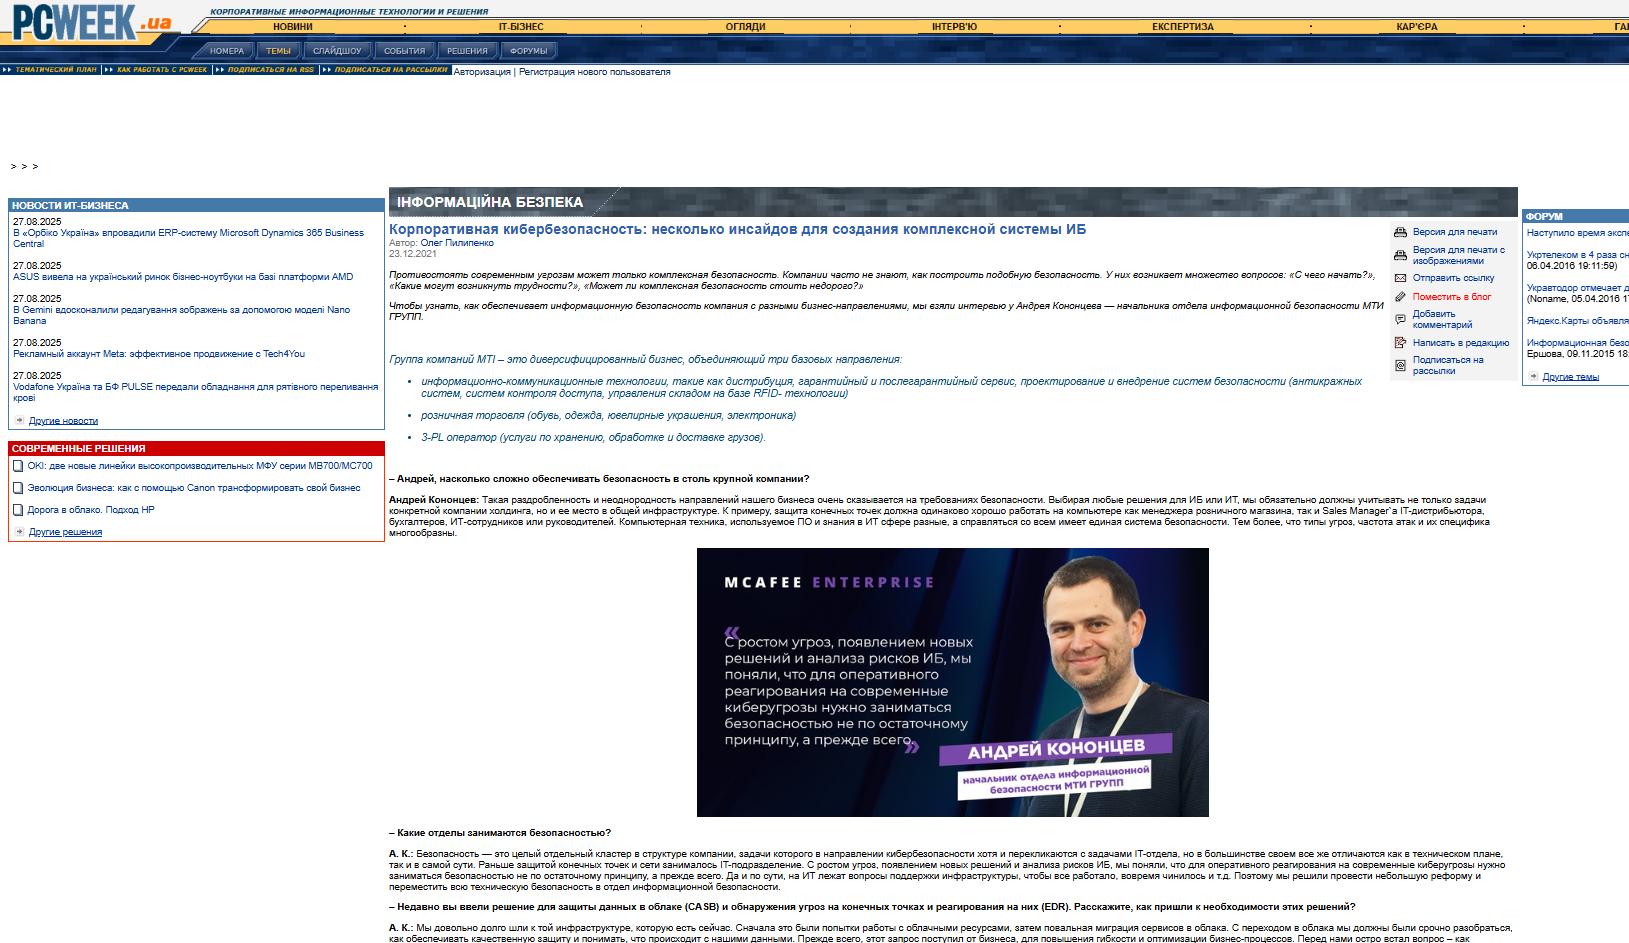Switch to the ТЕМЫ tab
The image size is (1629, 943).
point(279,51)
